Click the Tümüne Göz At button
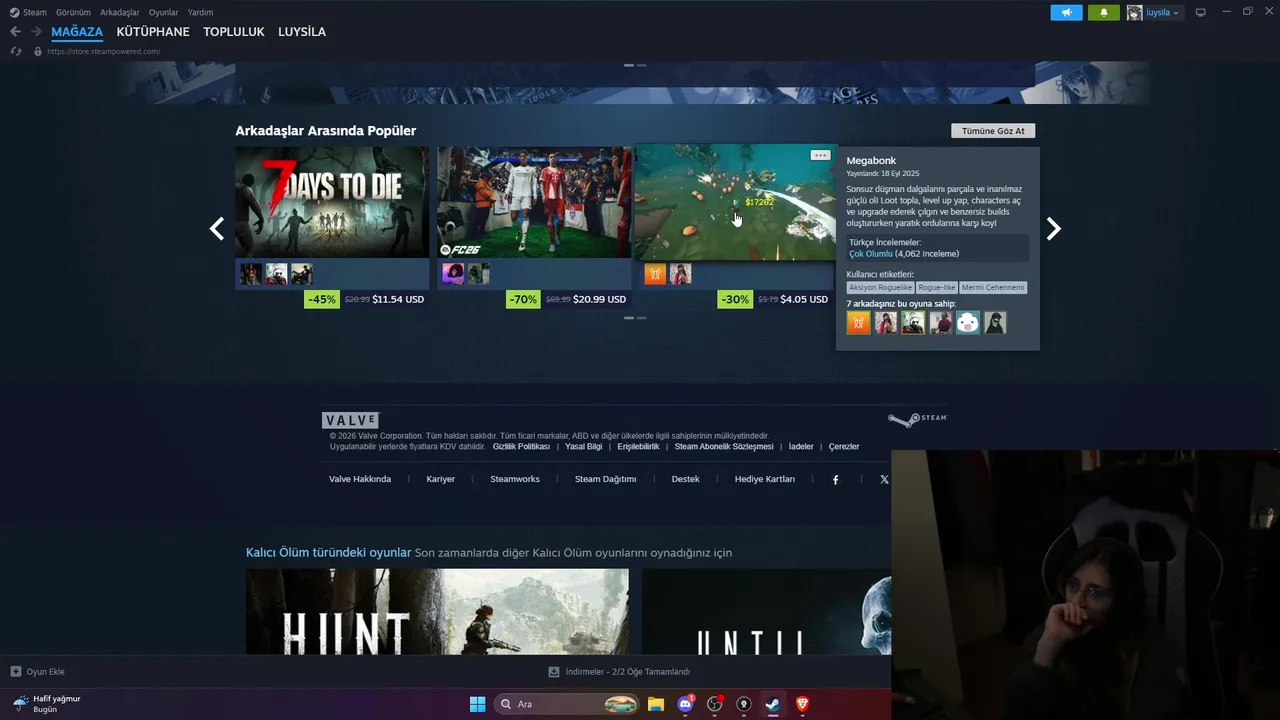The height and width of the screenshot is (720, 1280). click(x=993, y=131)
